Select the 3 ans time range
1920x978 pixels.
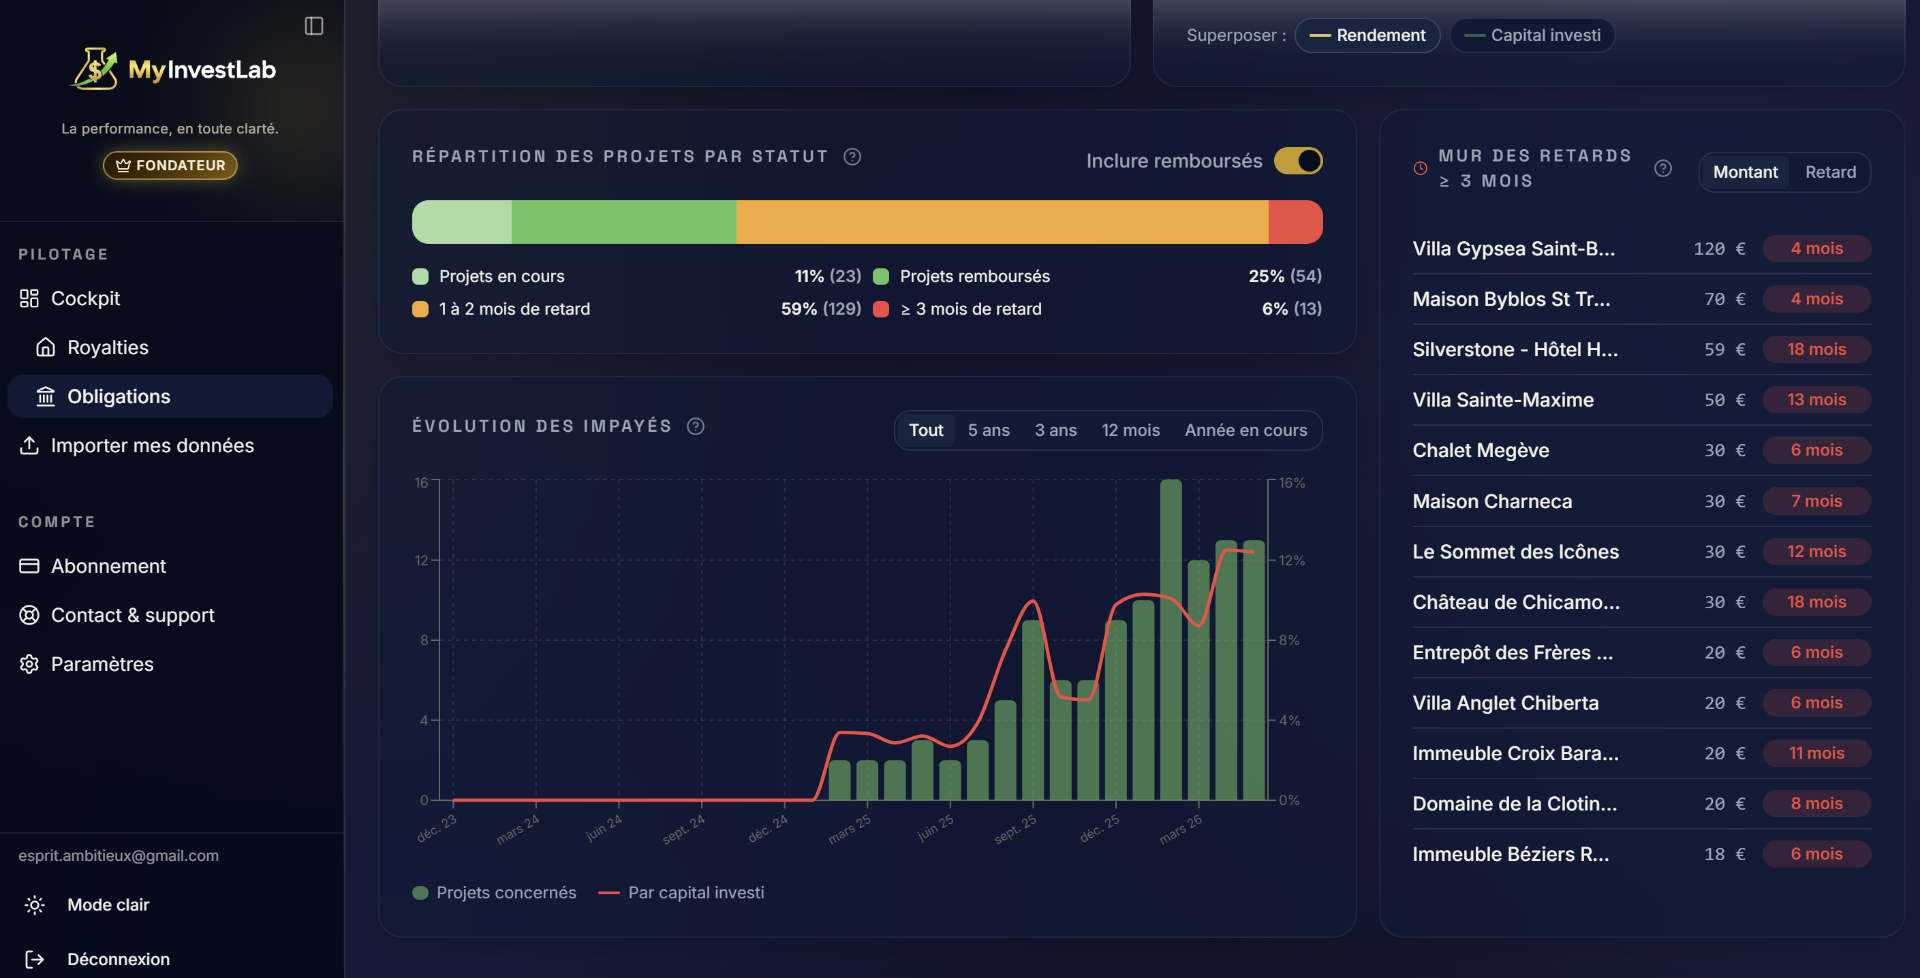tap(1055, 430)
